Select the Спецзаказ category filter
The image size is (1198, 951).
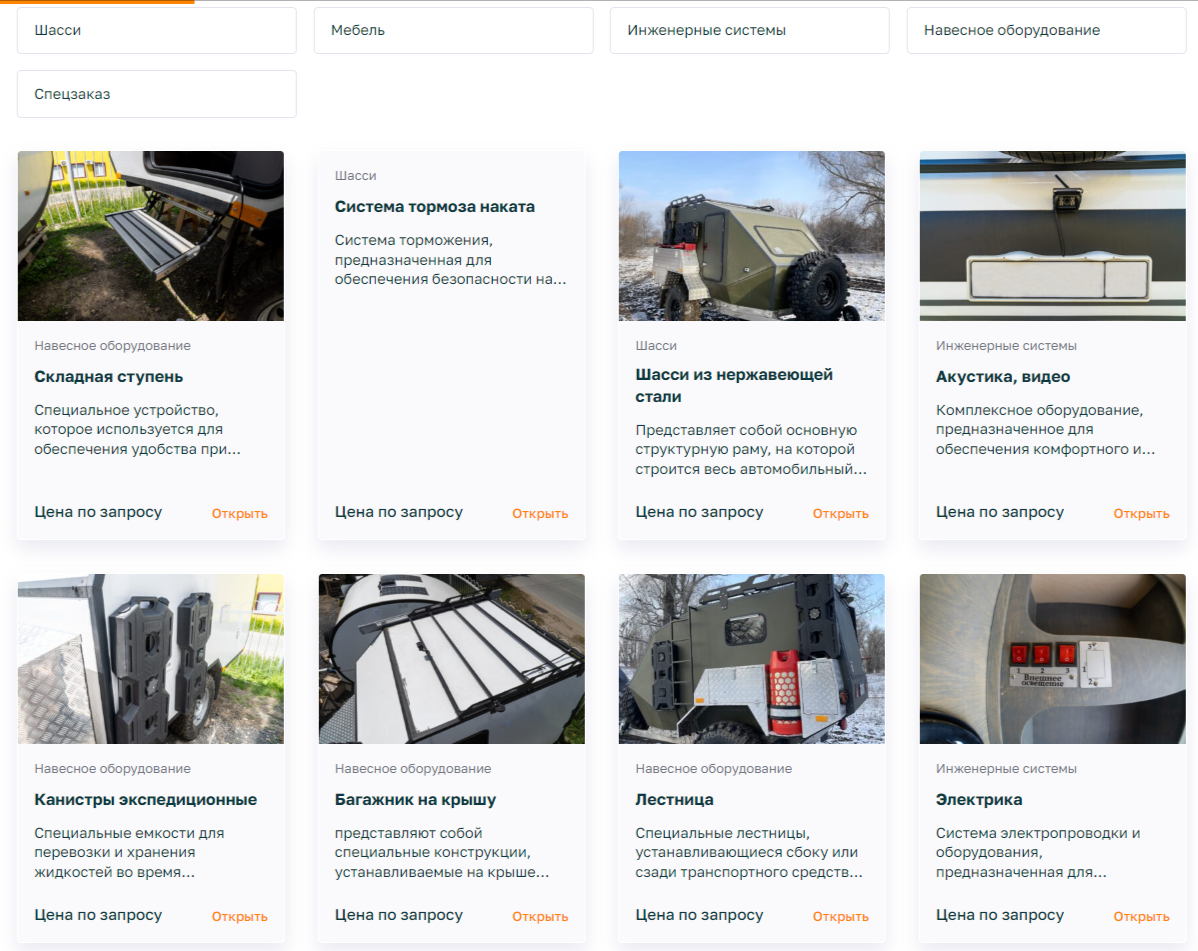click(156, 94)
